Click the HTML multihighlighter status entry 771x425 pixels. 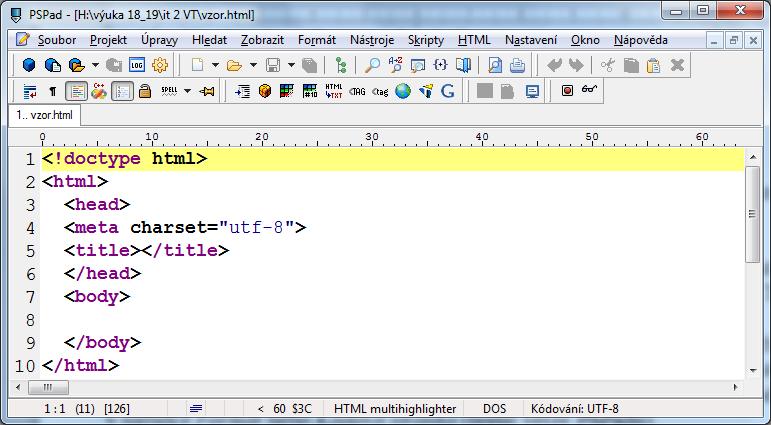click(395, 409)
